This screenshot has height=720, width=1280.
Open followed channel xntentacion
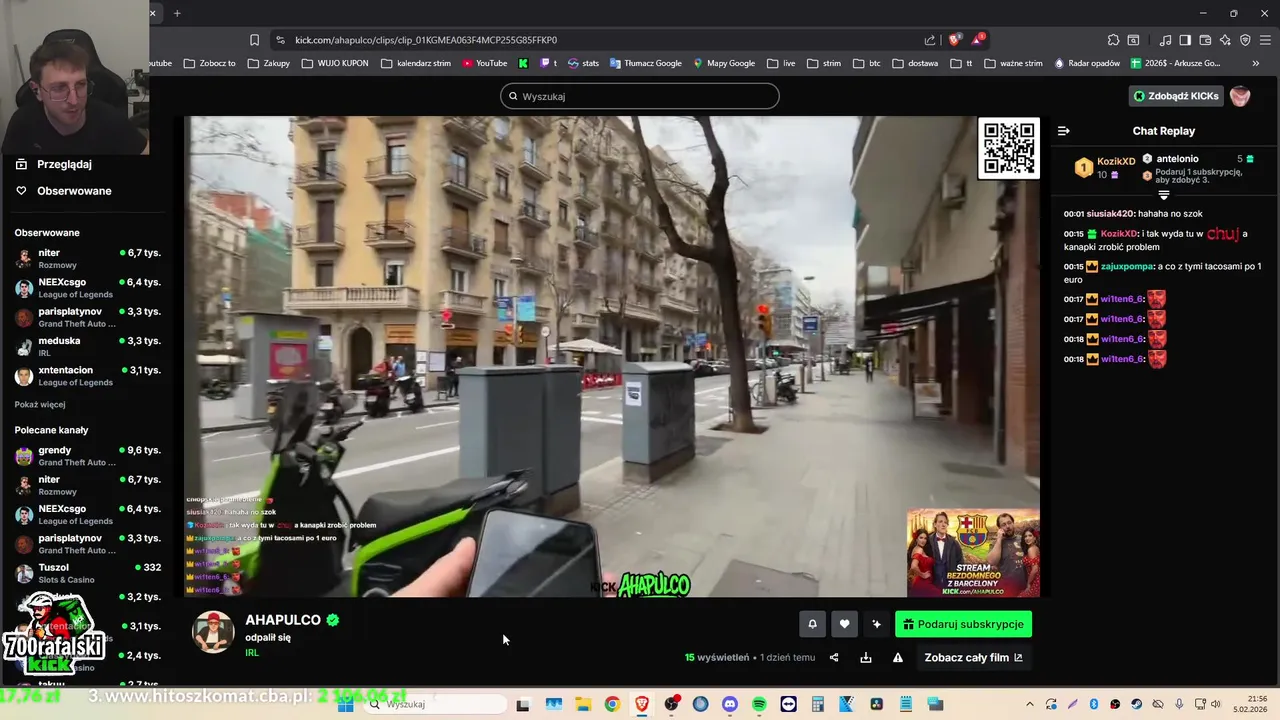(x=88, y=375)
